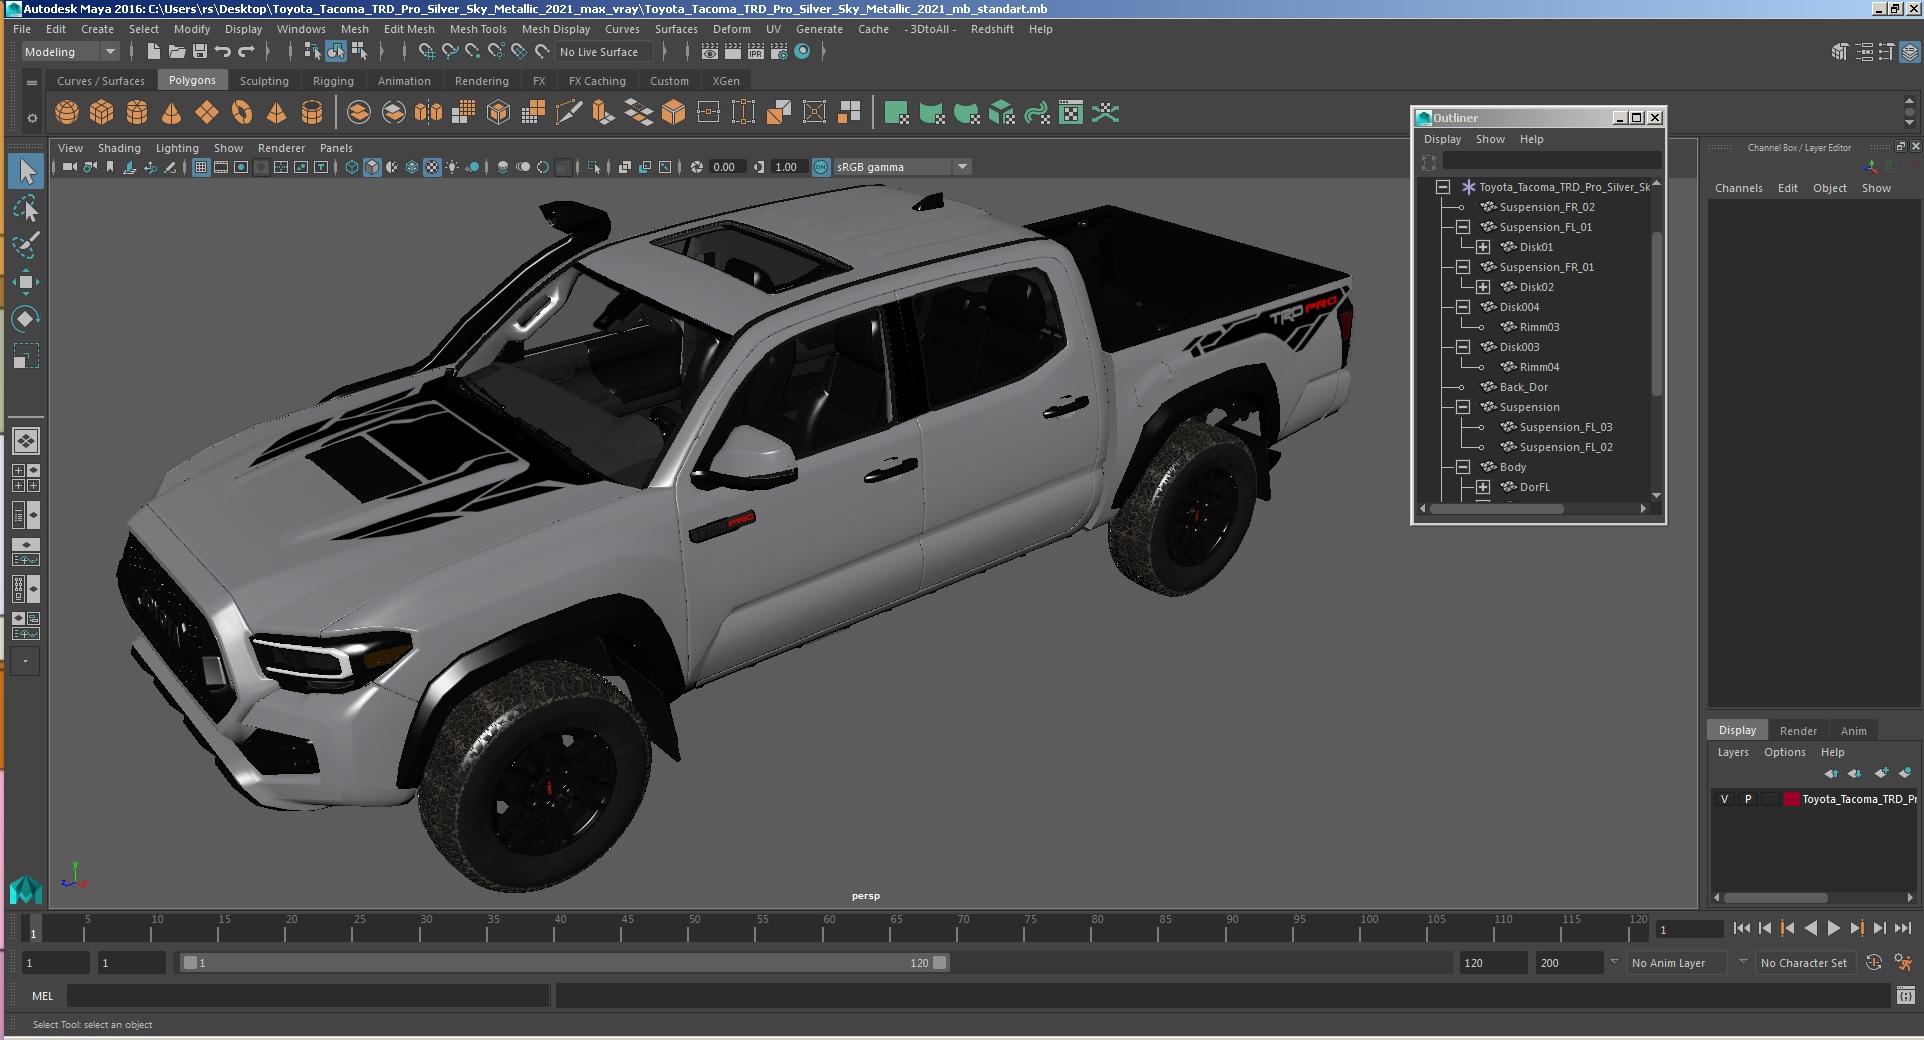Open Channels menu in Channel Box

click(x=1738, y=188)
